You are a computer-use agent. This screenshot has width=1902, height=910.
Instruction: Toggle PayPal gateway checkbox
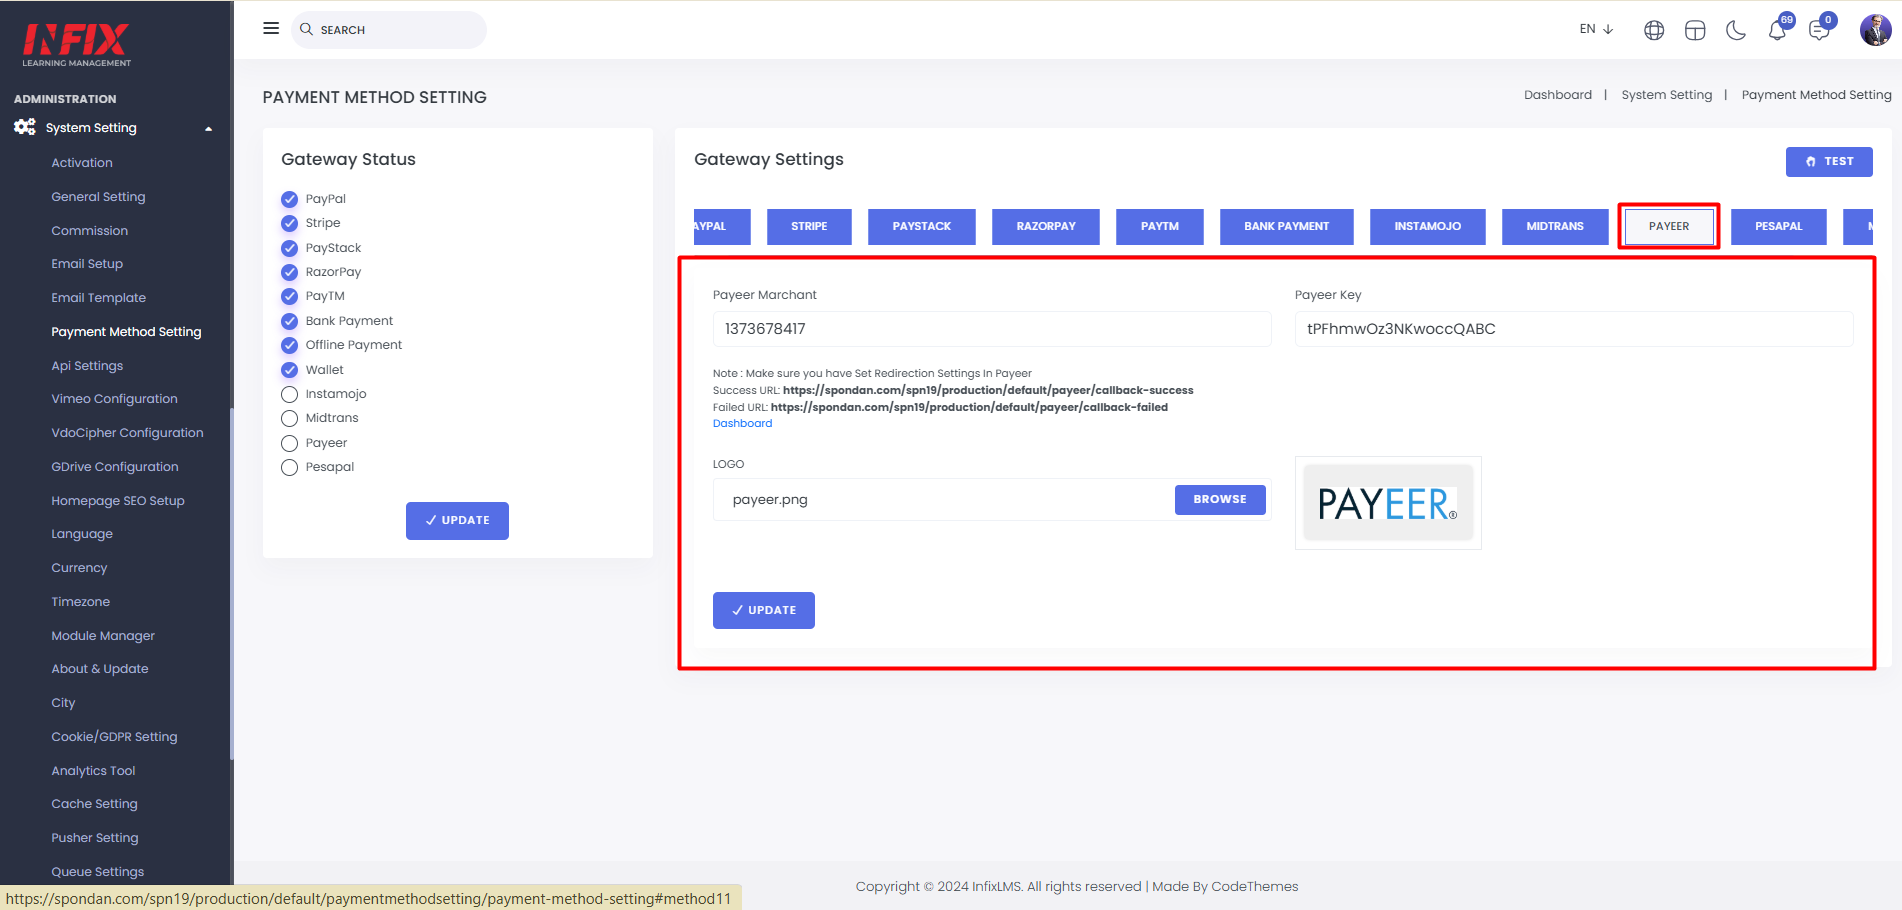click(290, 199)
